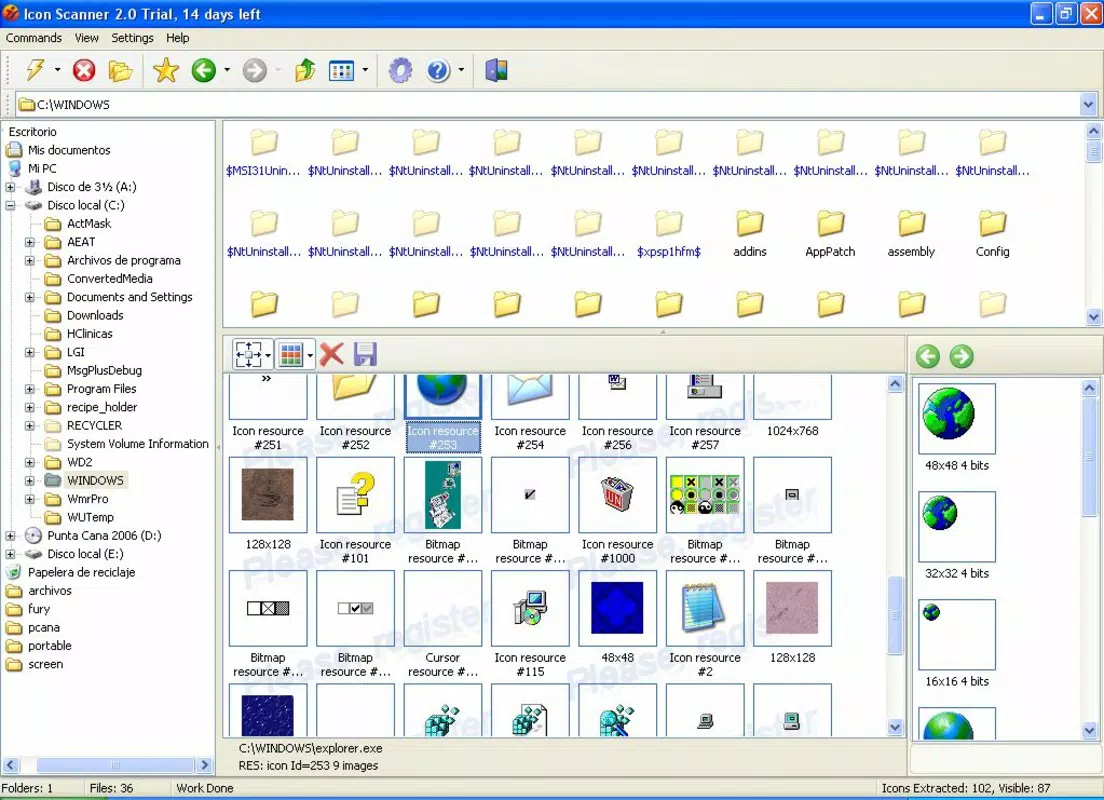Click the blue help question icon
The height and width of the screenshot is (800, 1104).
[438, 70]
